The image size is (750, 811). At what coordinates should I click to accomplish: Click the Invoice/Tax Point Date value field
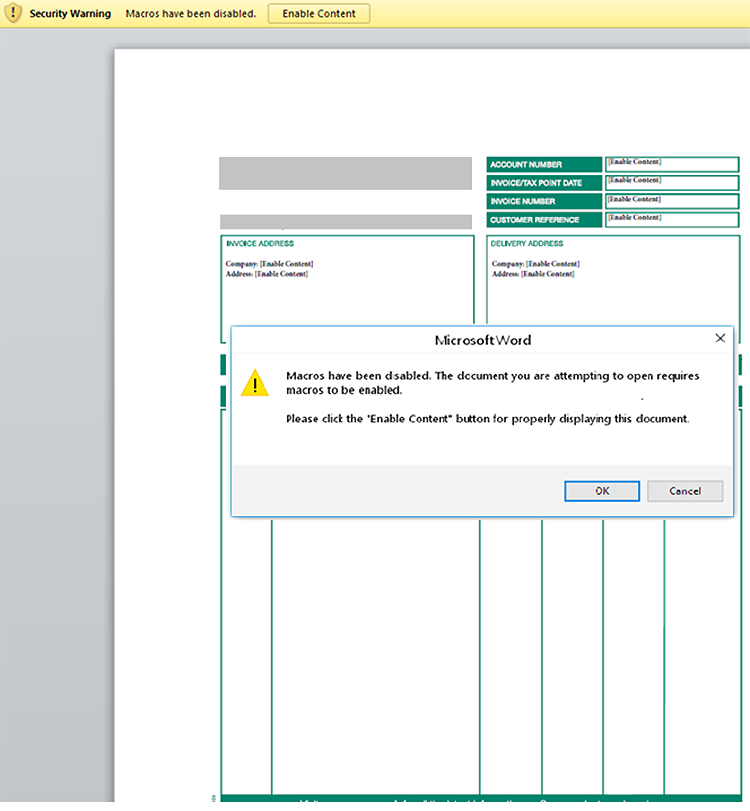[672, 183]
